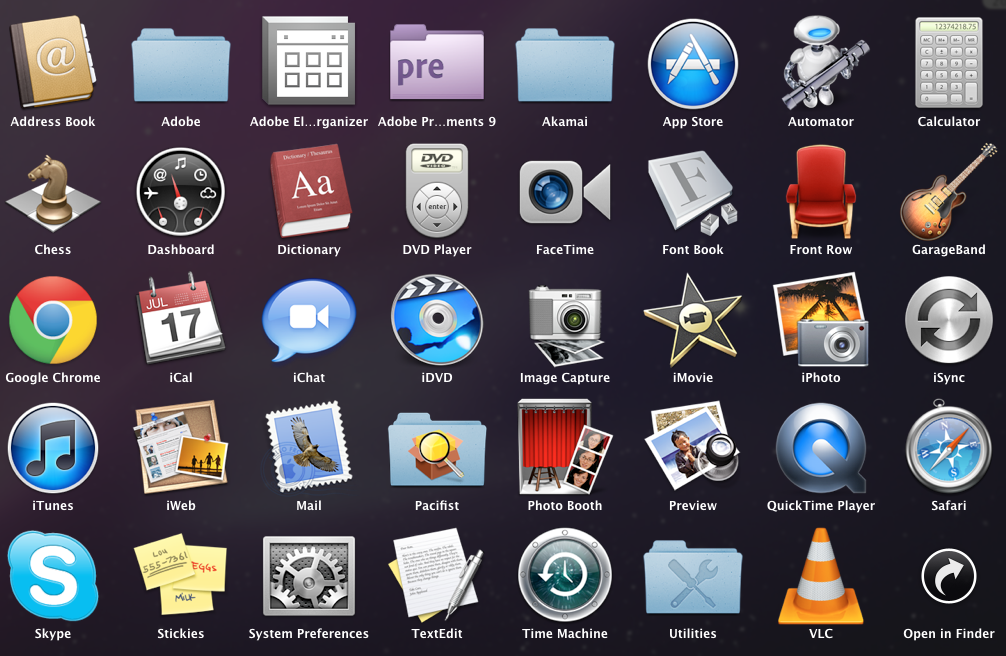Start a FaceTime call

tap(565, 192)
